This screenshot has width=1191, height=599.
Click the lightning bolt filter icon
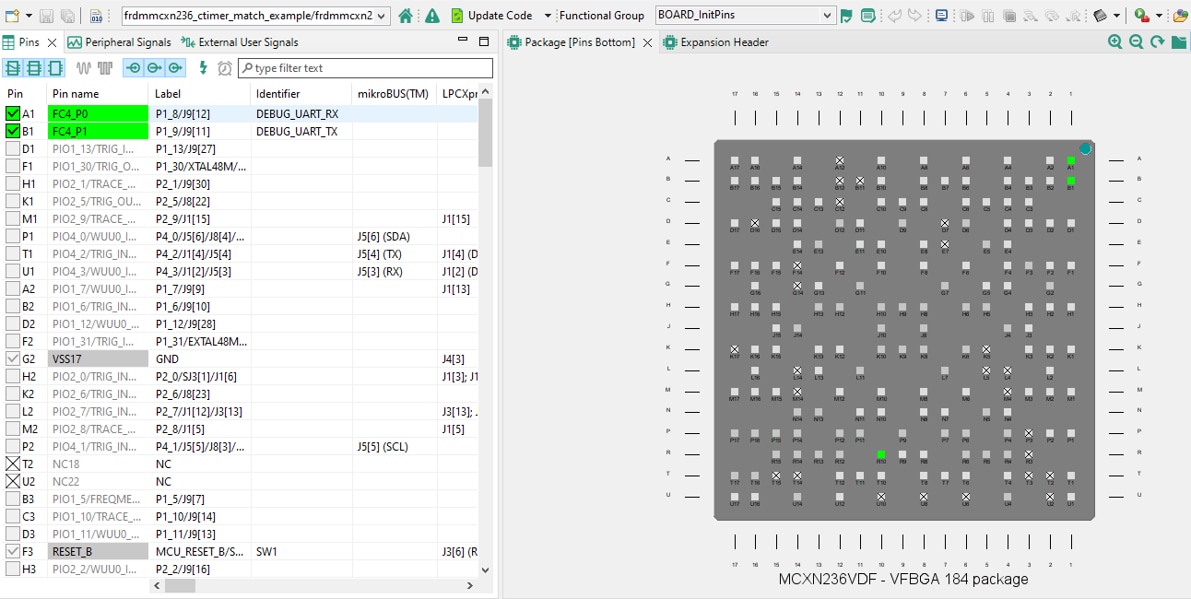click(203, 68)
